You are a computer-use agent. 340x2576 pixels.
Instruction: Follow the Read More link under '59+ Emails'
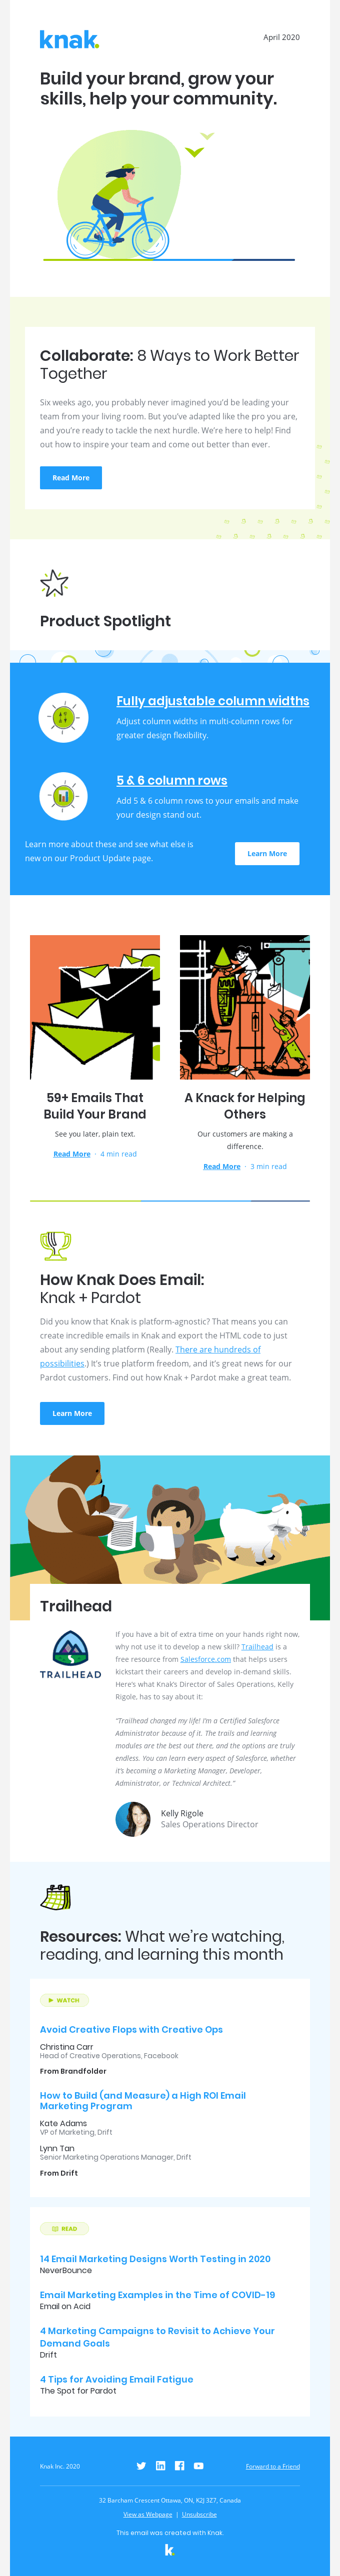[x=72, y=1154]
